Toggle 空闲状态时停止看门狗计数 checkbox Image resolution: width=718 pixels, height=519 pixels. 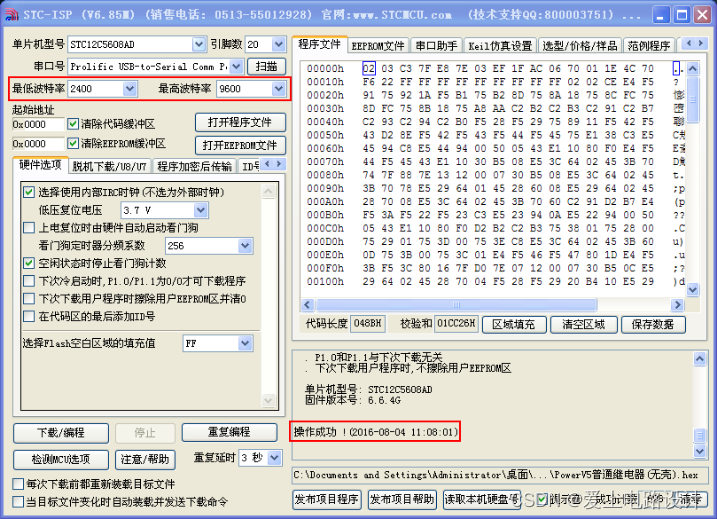29,263
